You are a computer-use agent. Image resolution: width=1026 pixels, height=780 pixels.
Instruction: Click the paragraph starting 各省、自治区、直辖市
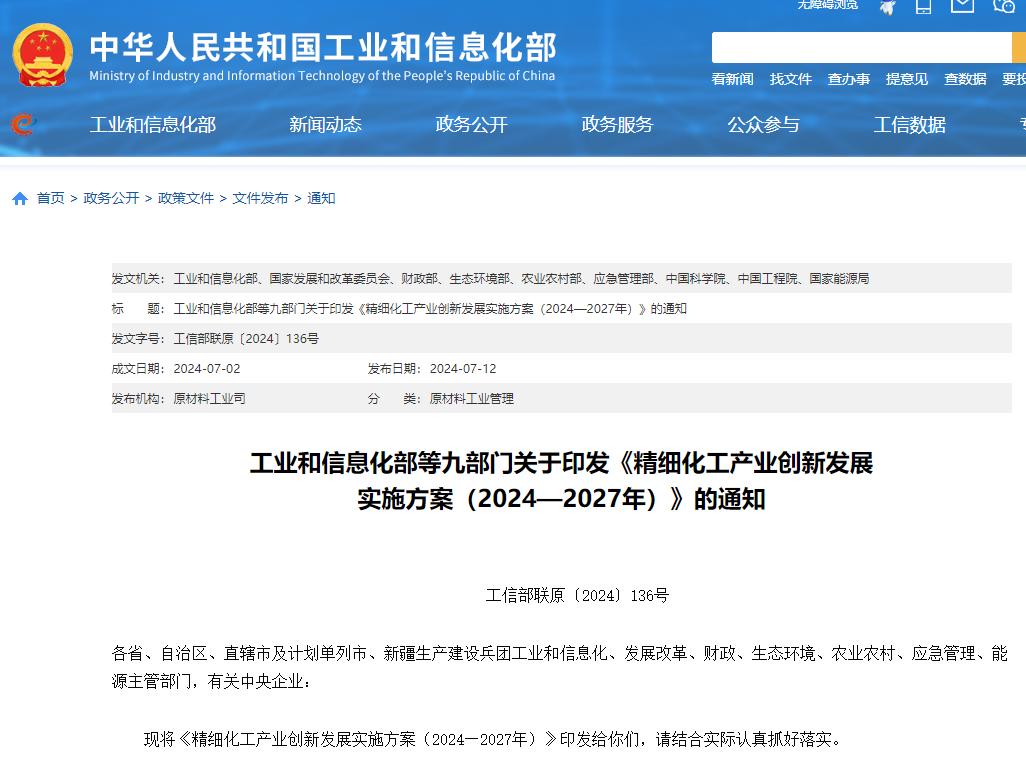(560, 667)
